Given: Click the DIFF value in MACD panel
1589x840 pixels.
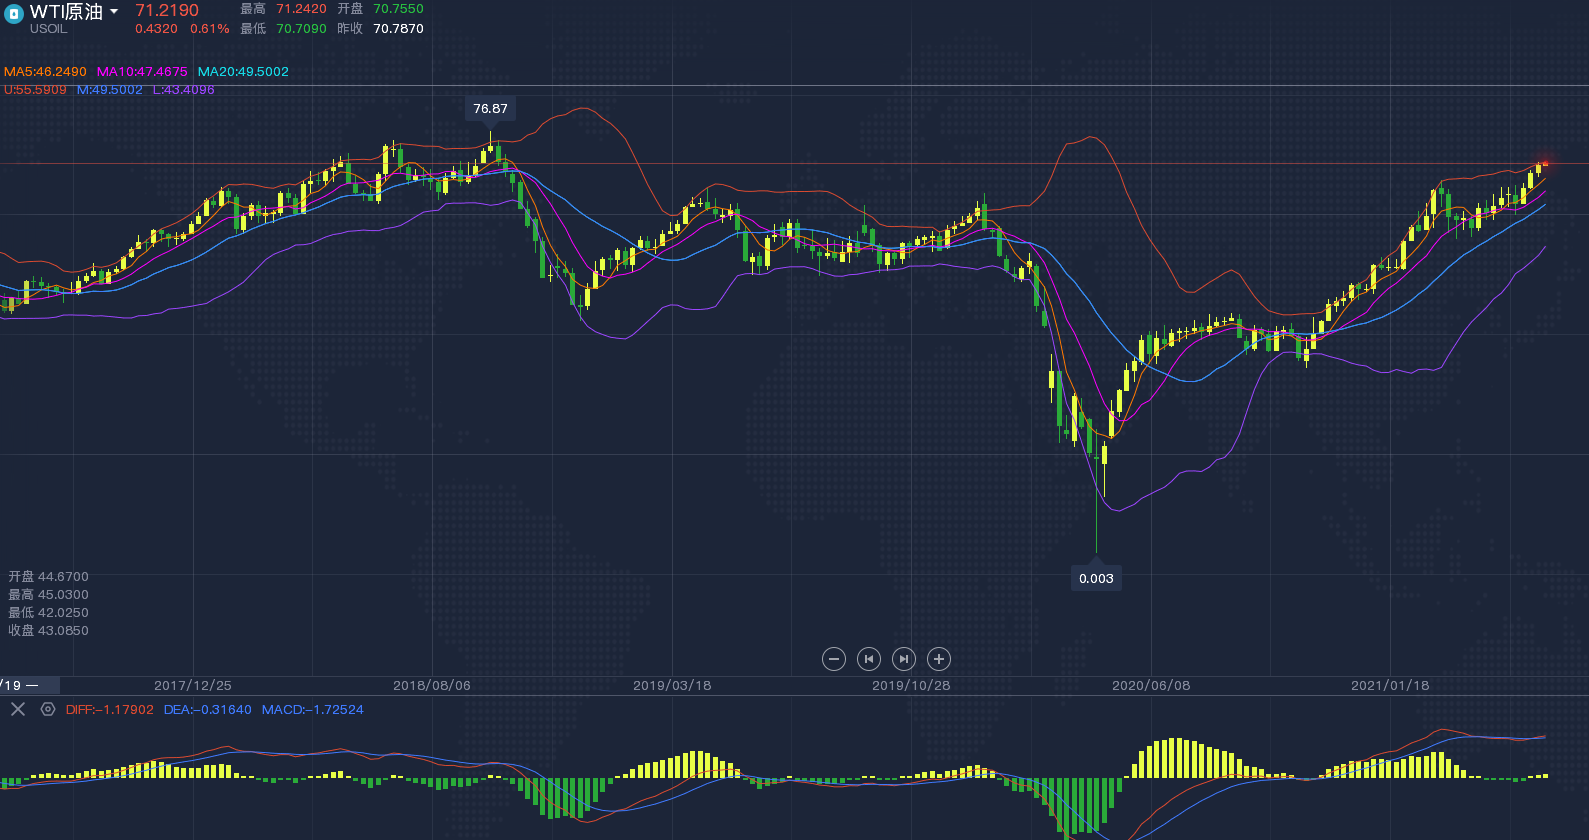Looking at the screenshot, I should (x=110, y=709).
